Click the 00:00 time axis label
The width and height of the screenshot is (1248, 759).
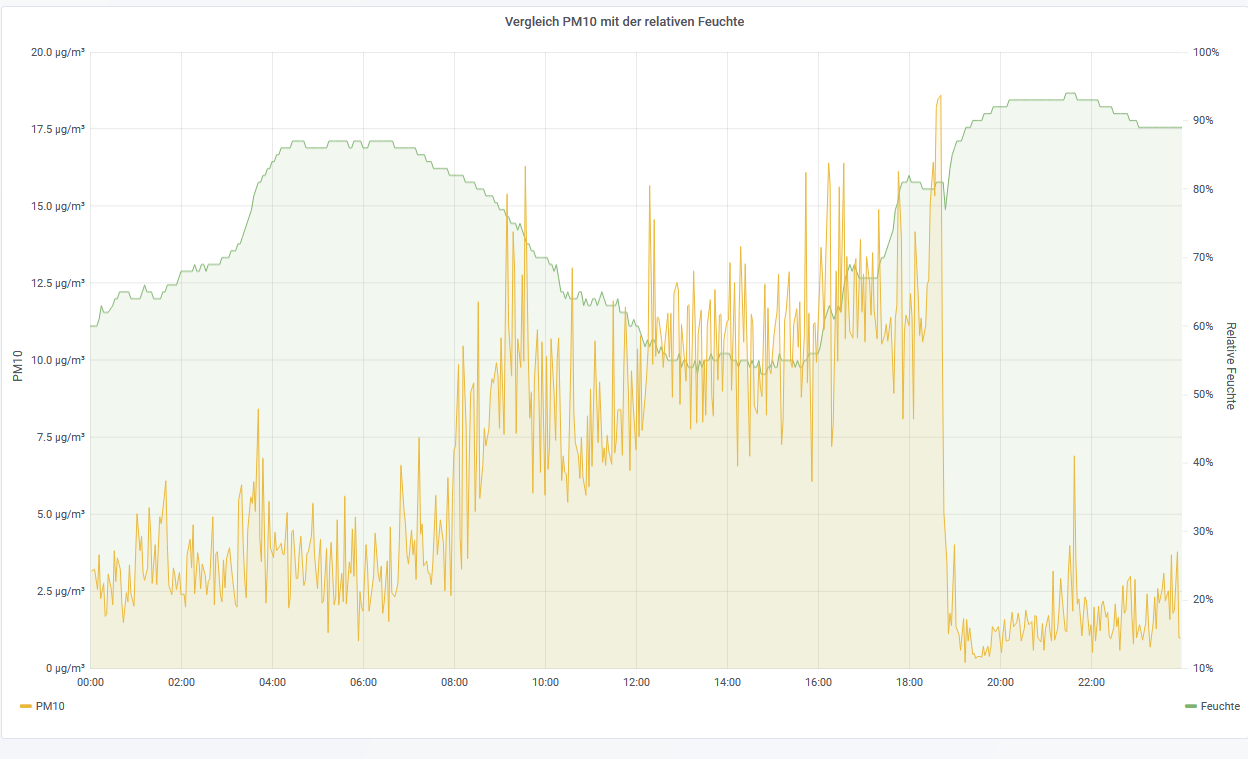point(90,682)
